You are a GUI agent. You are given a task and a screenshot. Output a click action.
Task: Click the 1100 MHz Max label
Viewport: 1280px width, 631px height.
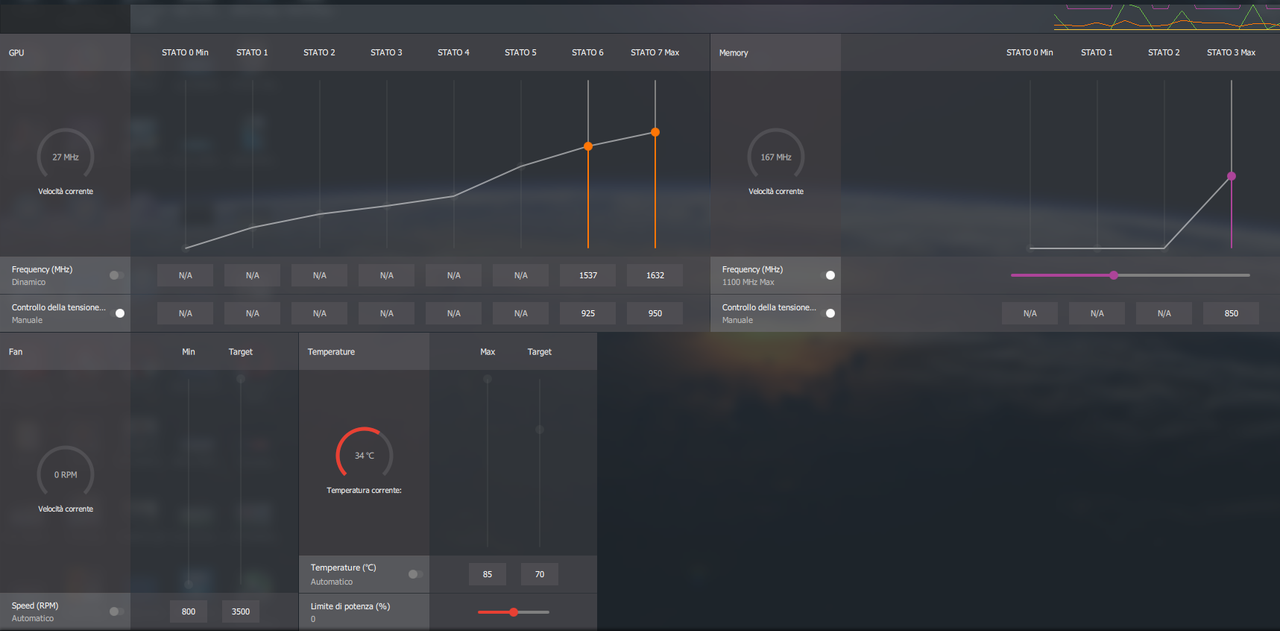tap(748, 282)
